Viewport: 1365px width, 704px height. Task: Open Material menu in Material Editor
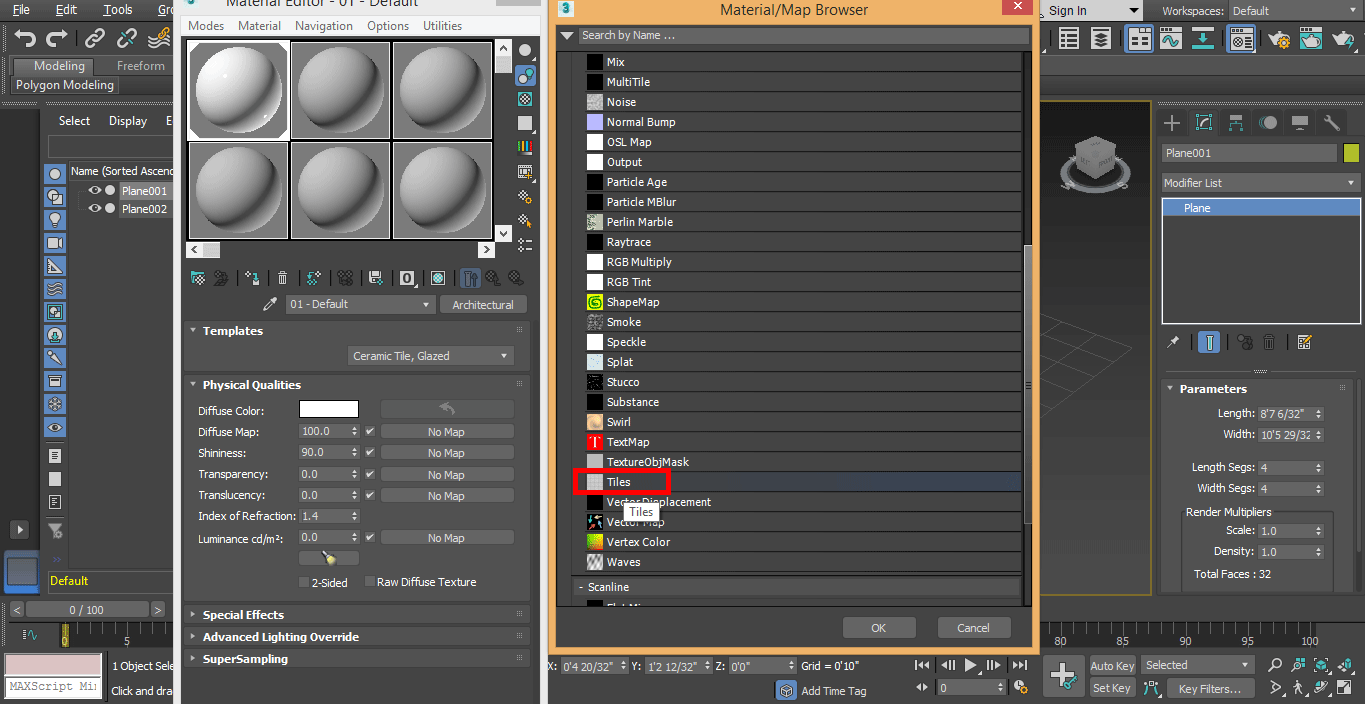click(x=259, y=26)
